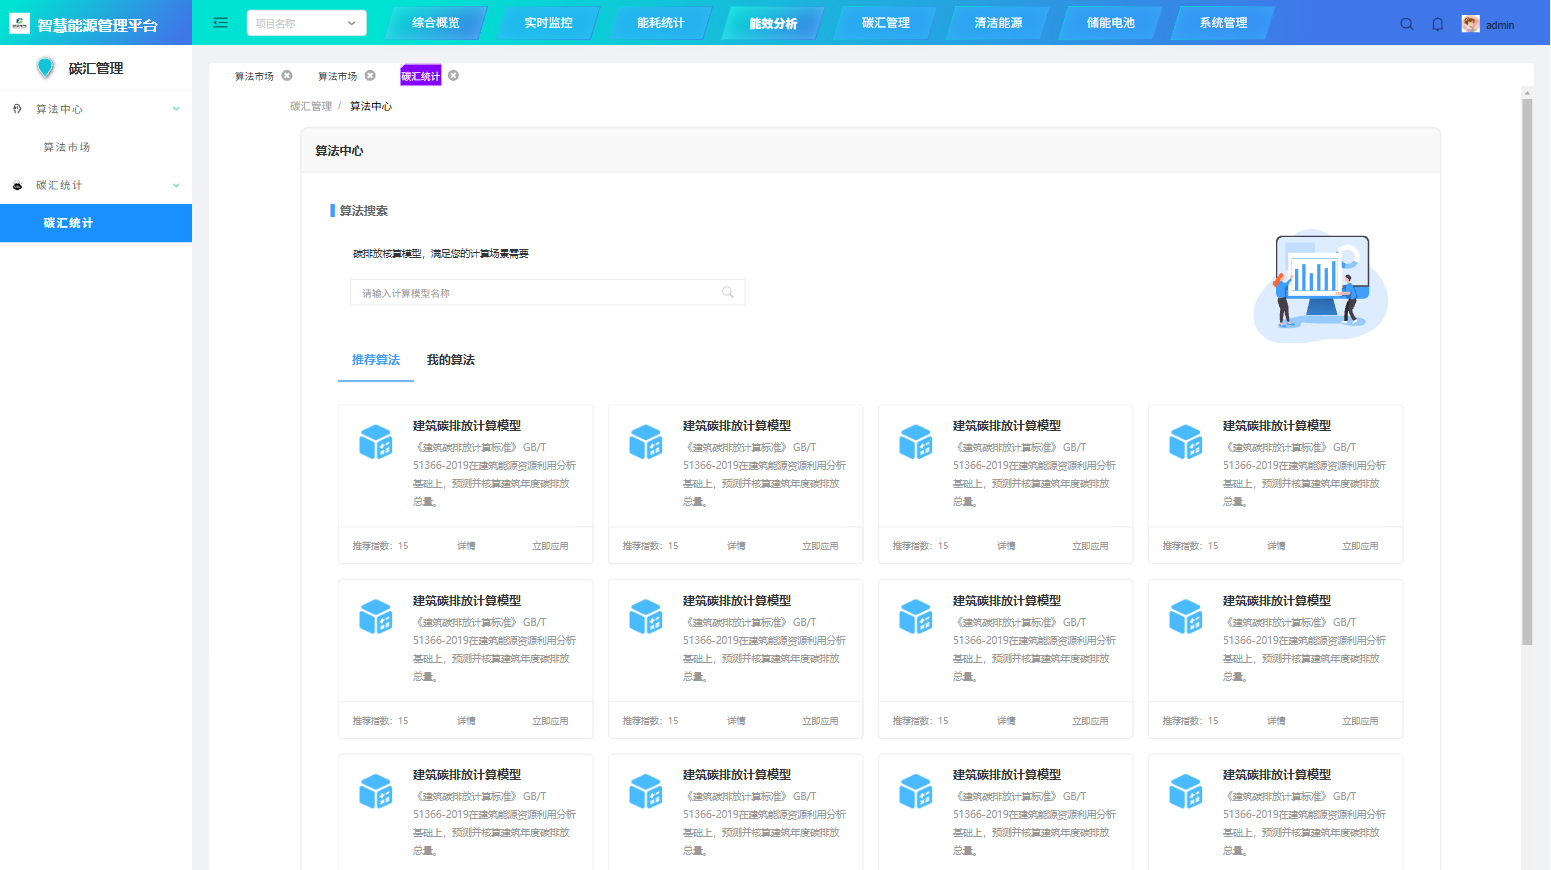This screenshot has height=870, width=1551.
Task: Close the 碳汇统计 tab
Action: point(453,76)
